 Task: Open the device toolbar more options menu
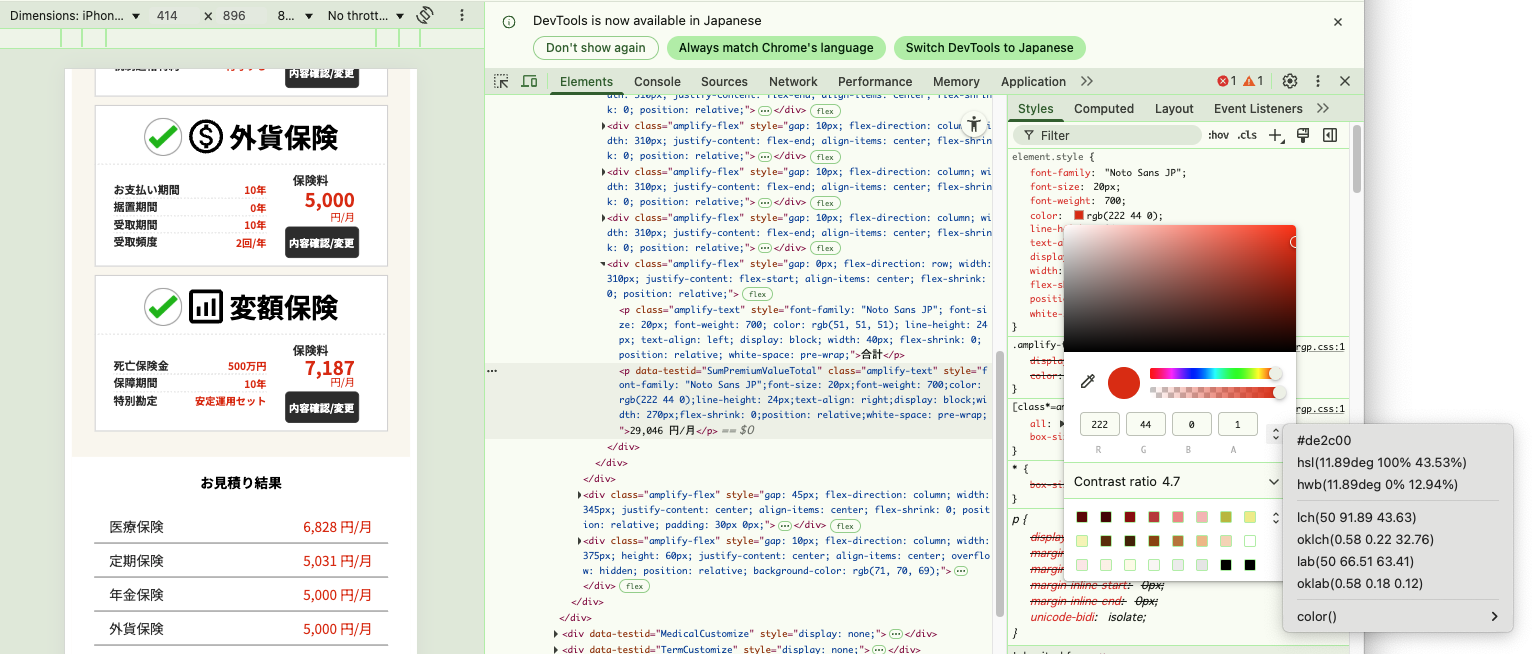[461, 15]
